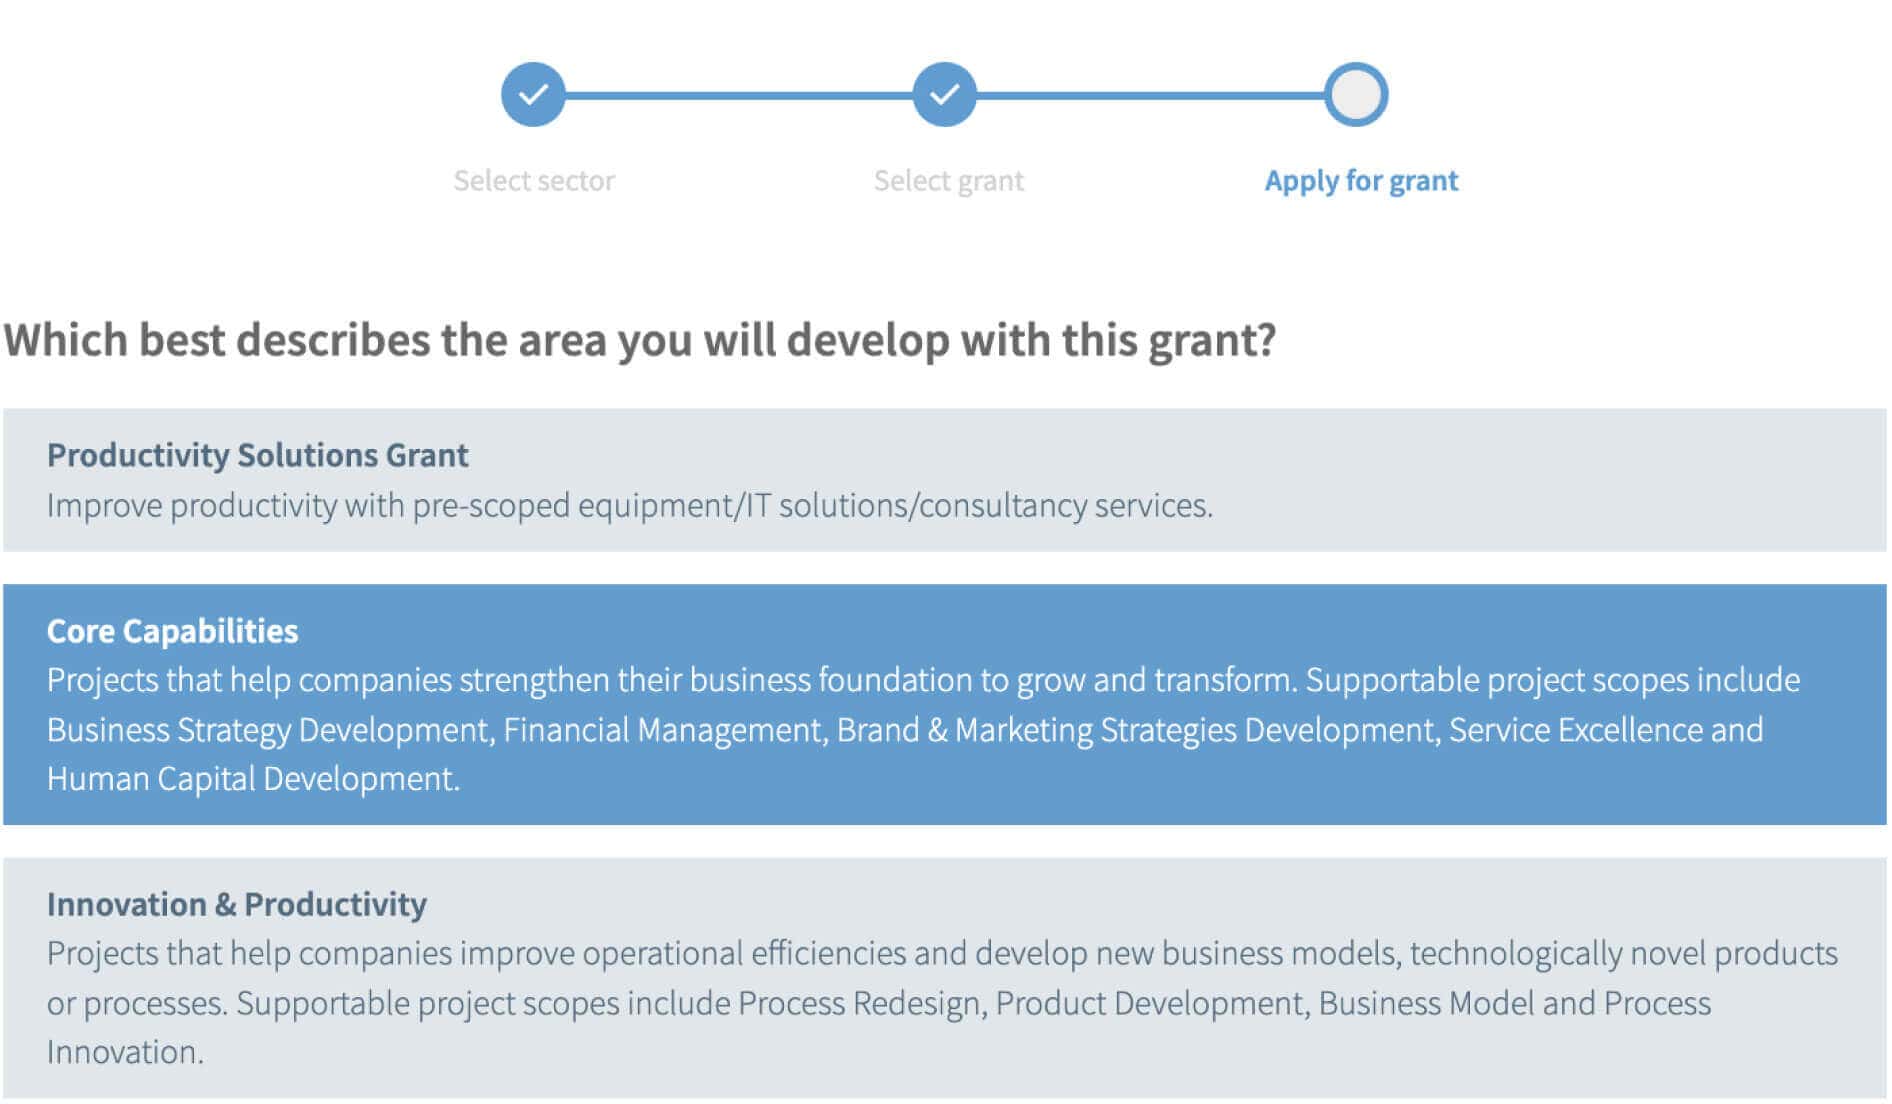
Task: Open the Select grant step label
Action: tap(949, 181)
